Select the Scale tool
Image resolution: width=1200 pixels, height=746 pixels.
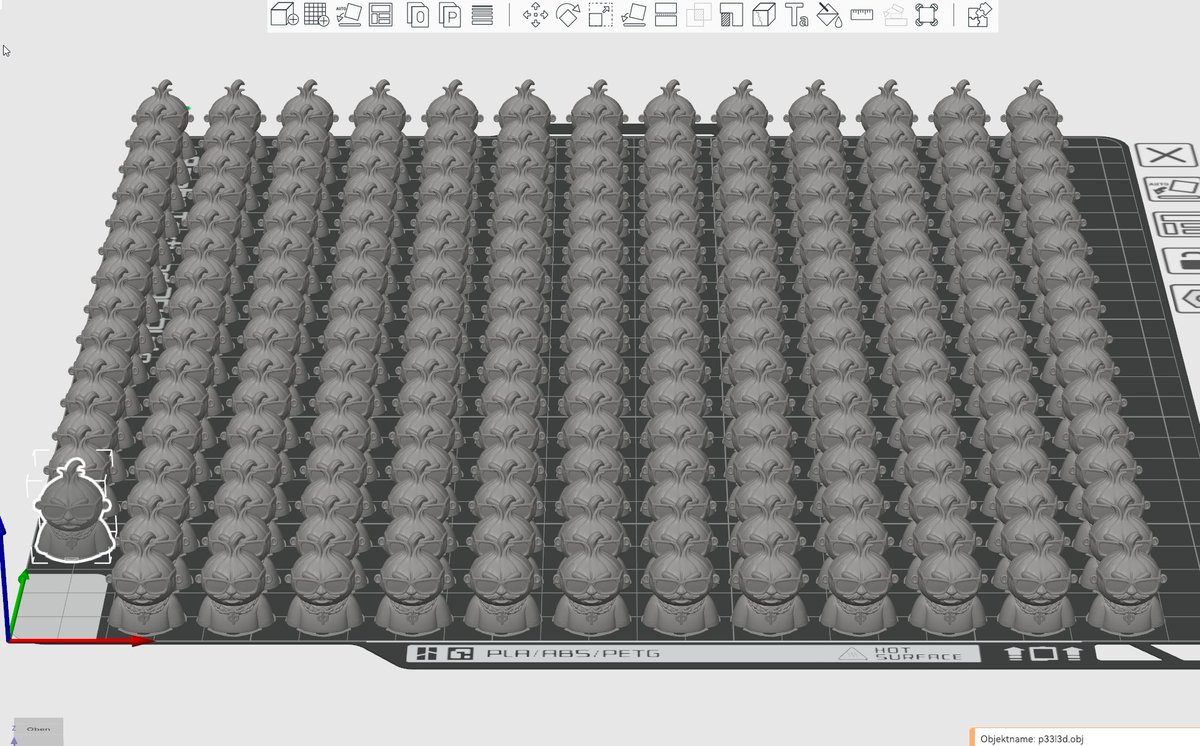click(600, 15)
